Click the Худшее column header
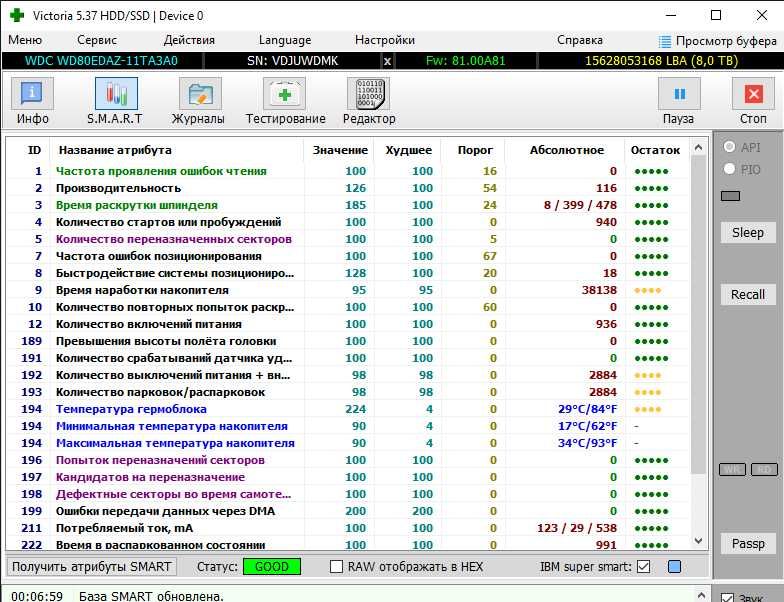The width and height of the screenshot is (784, 602). pos(408,150)
